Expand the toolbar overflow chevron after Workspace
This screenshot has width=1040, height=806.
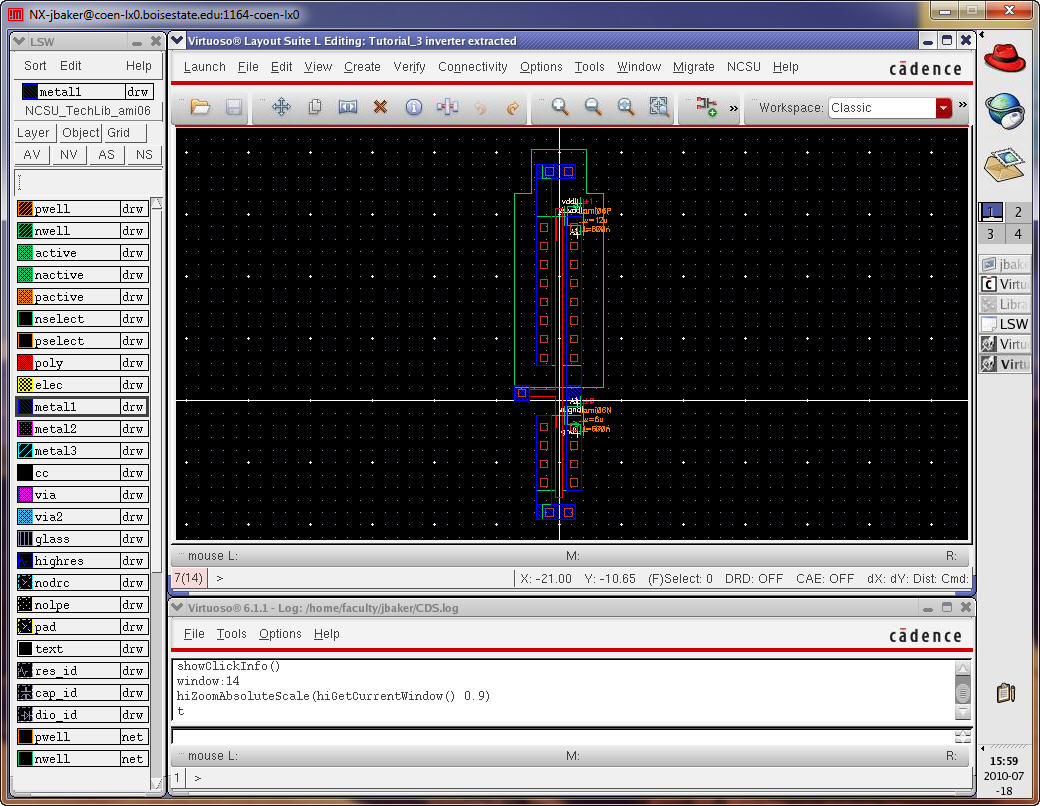(963, 105)
